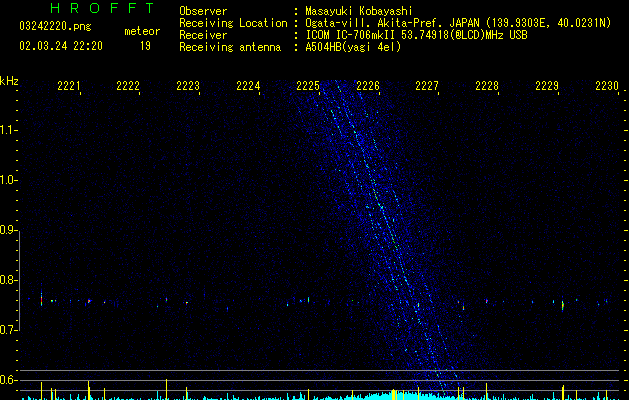
Task: Click the 0.6 kHz frequency tick label
Action: coord(8,380)
